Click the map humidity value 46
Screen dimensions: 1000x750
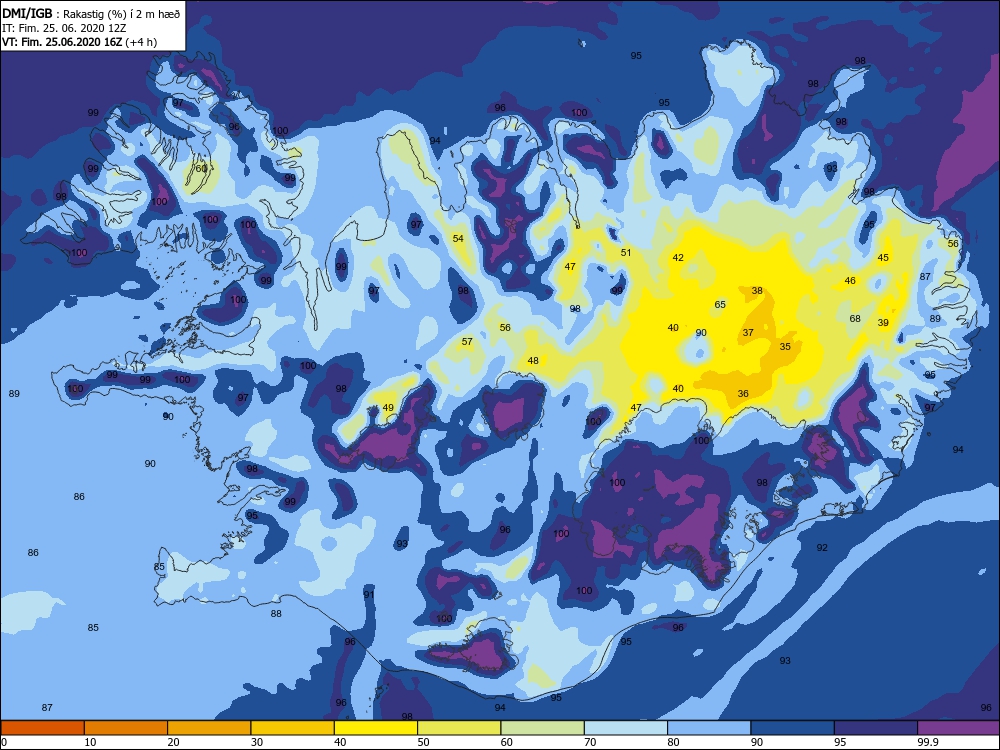point(850,280)
